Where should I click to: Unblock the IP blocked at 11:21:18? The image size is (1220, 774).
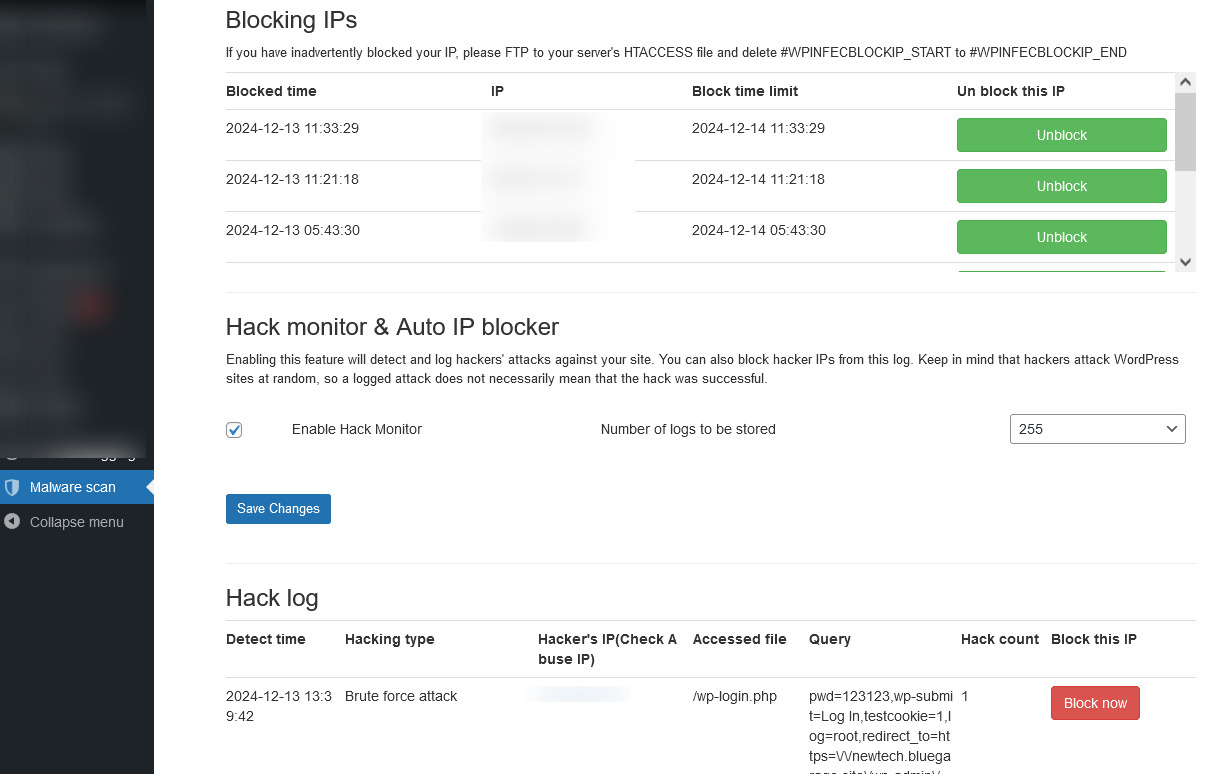pyautogui.click(x=1061, y=186)
